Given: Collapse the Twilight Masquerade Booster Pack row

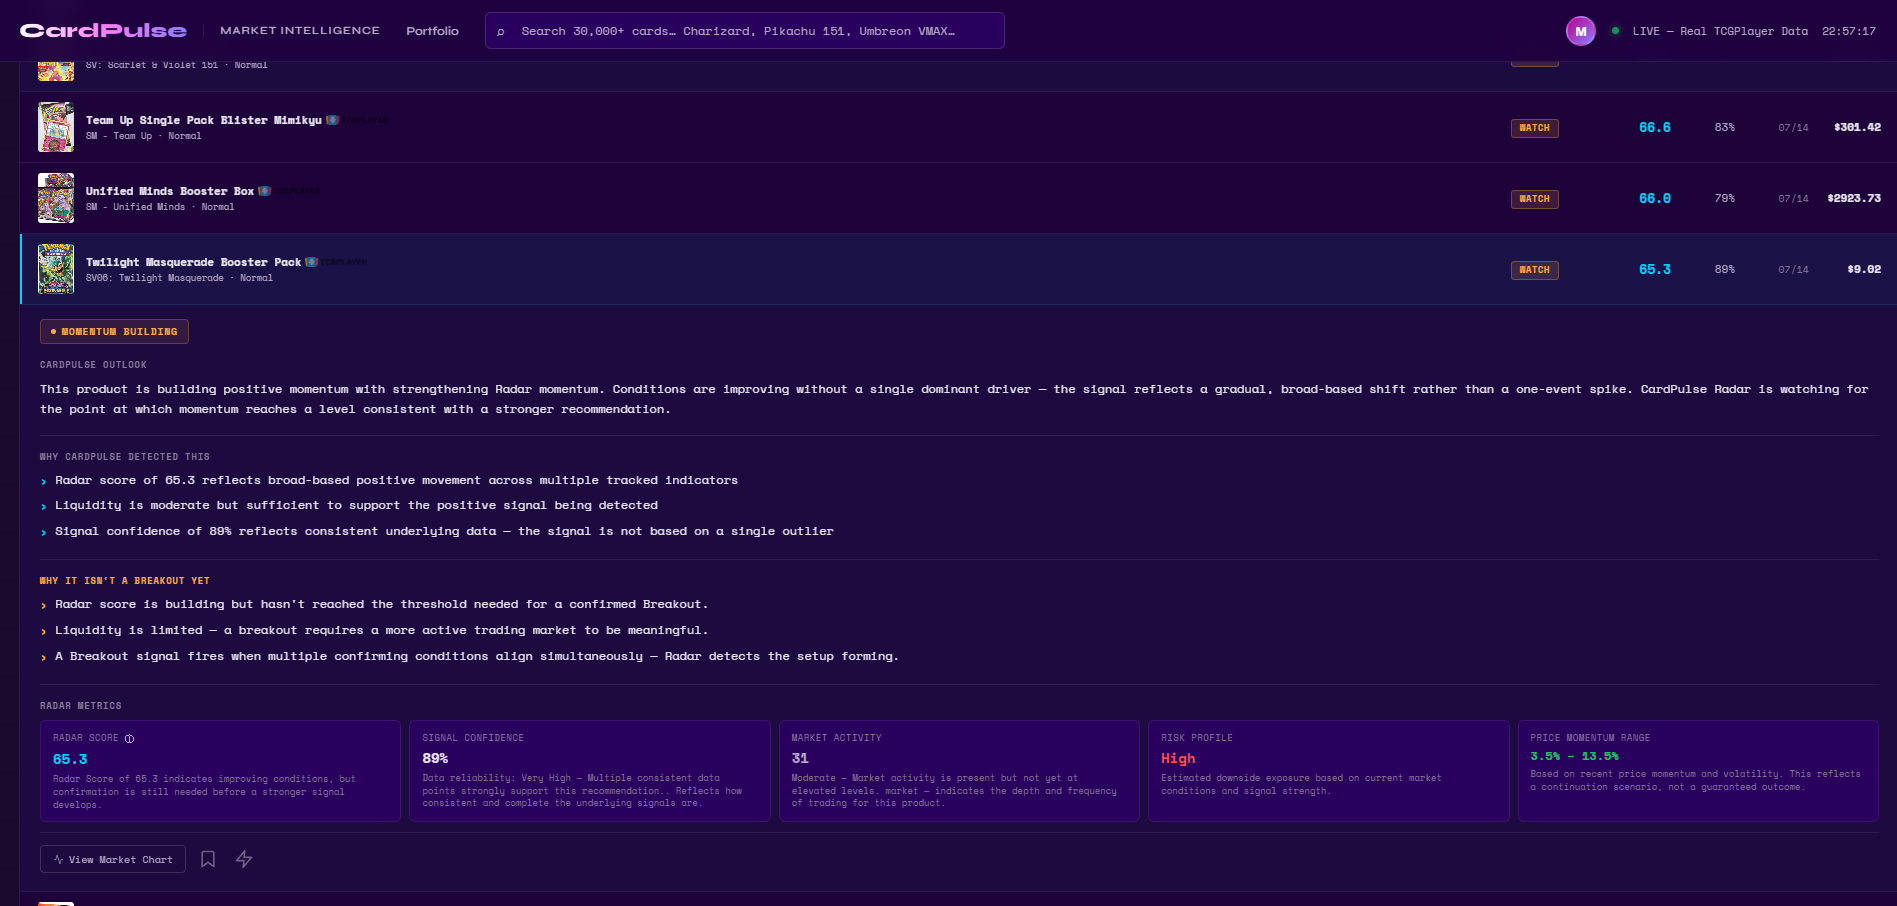Looking at the screenshot, I should click(958, 269).
